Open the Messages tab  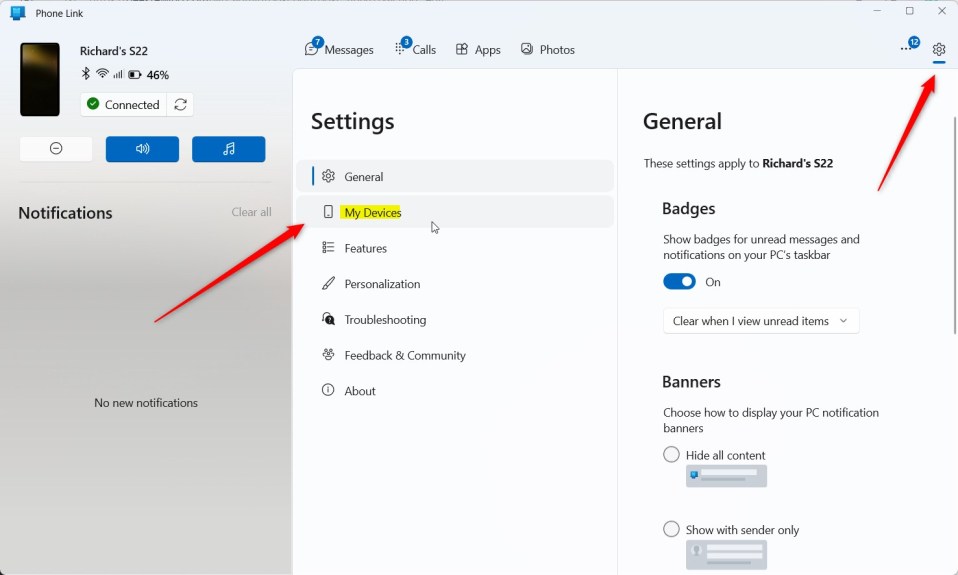[x=339, y=49]
